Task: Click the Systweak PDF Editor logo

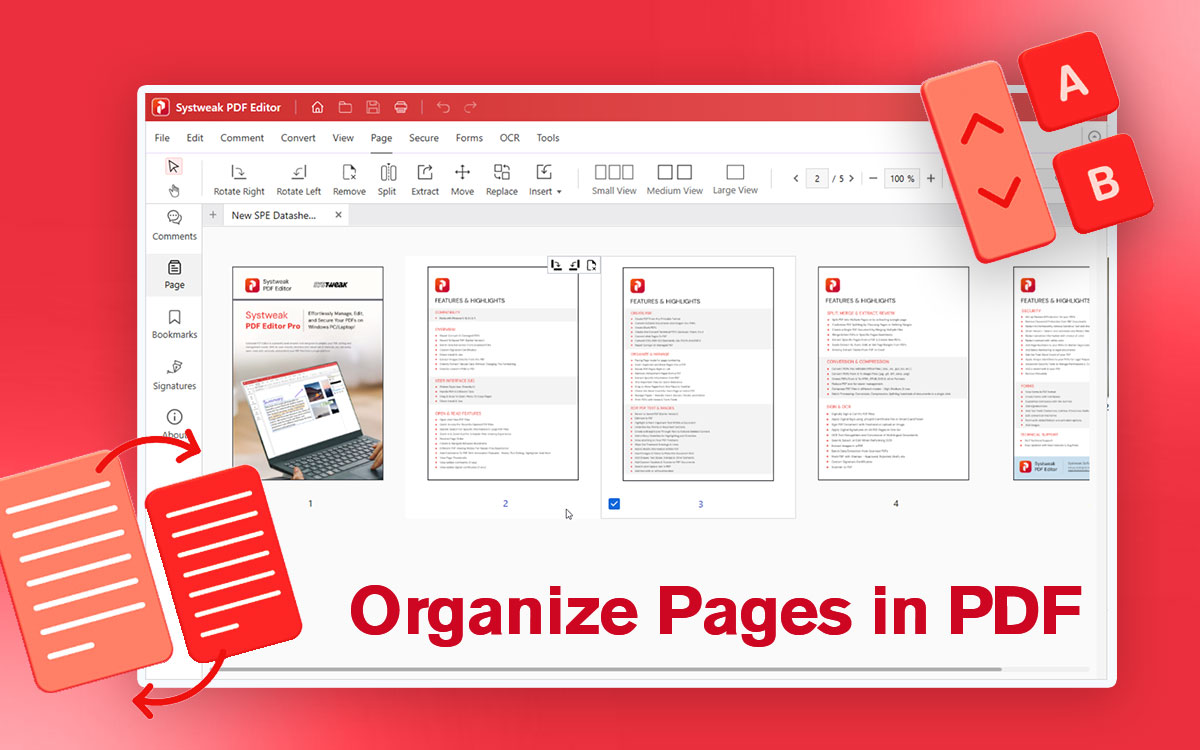Action: click(x=160, y=107)
